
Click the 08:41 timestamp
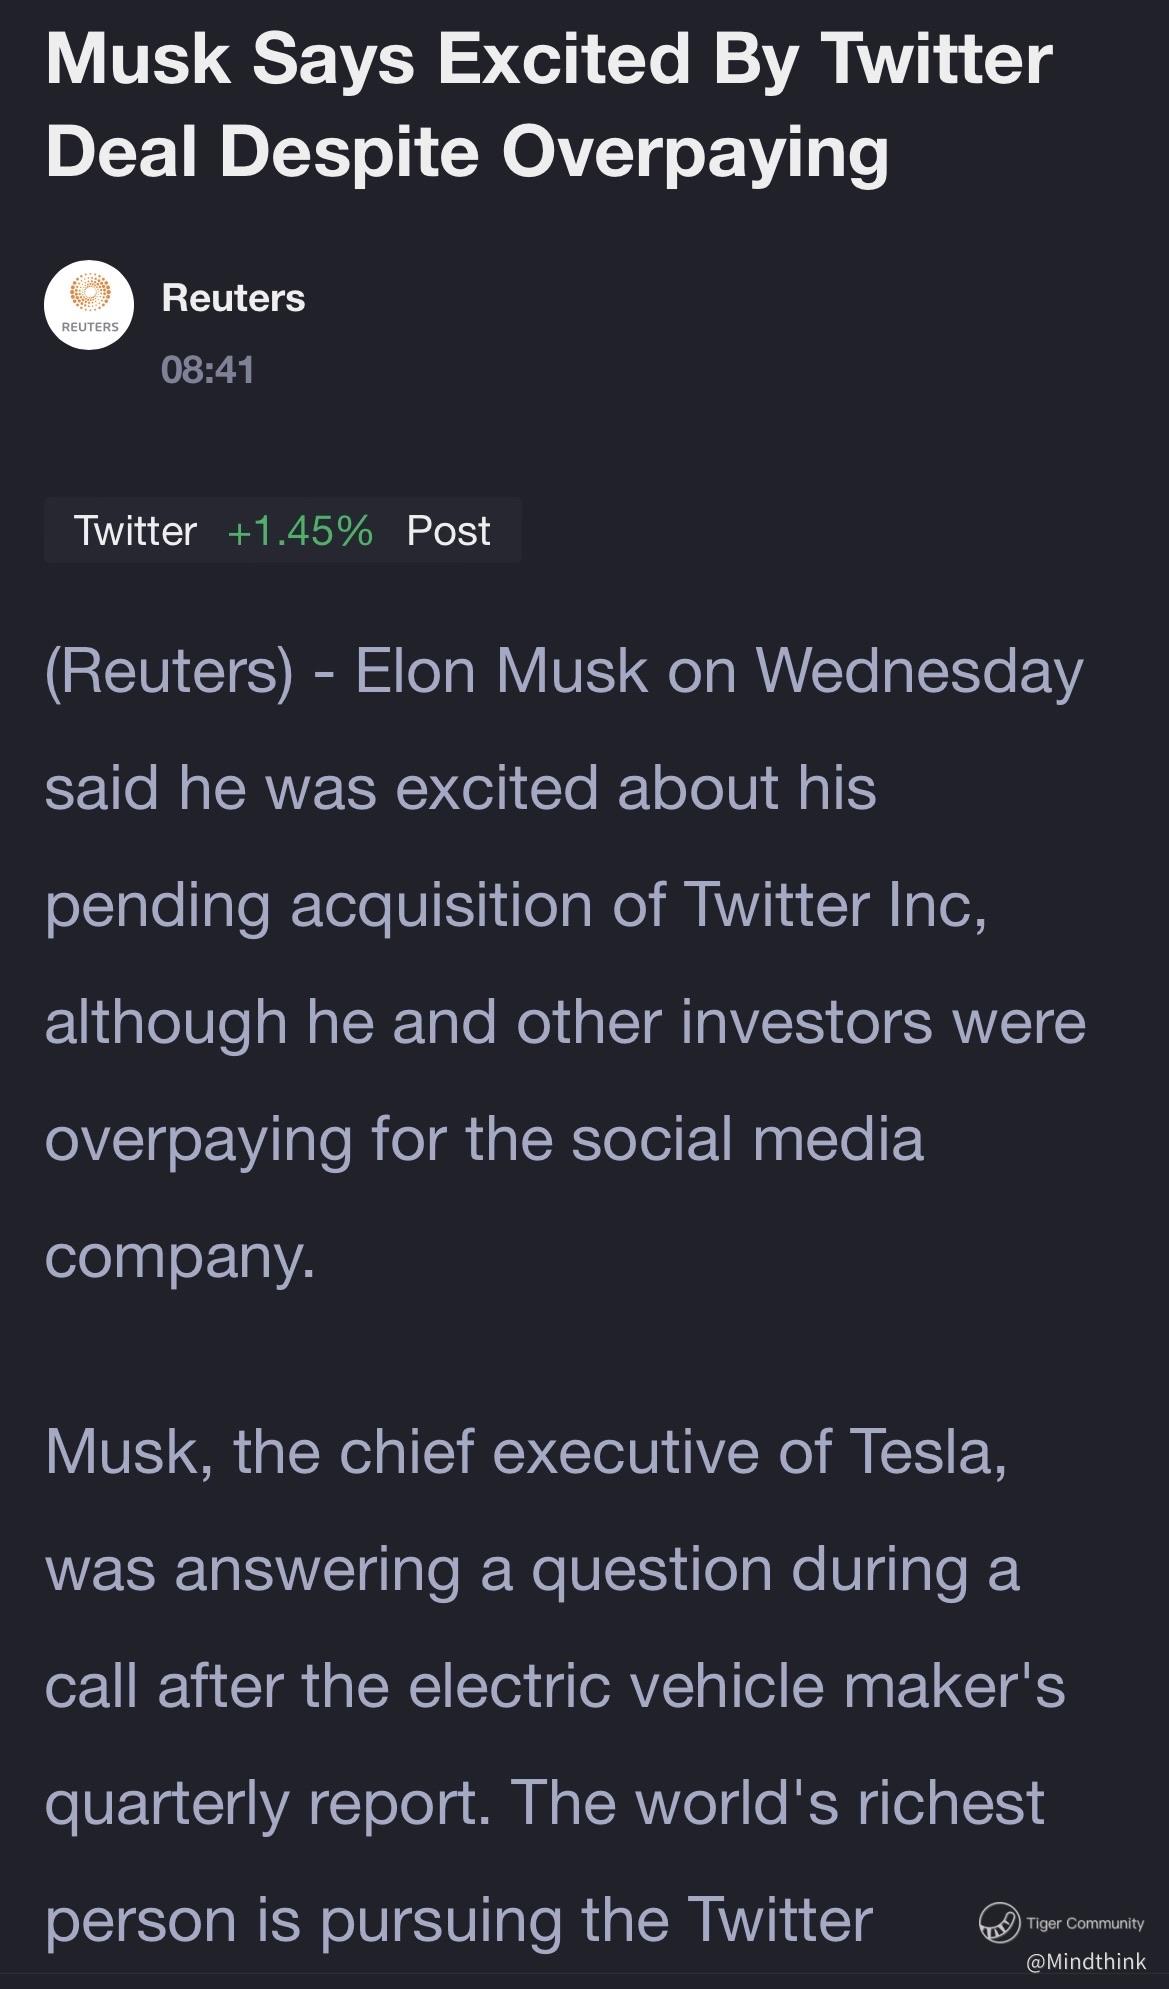pyautogui.click(x=208, y=370)
